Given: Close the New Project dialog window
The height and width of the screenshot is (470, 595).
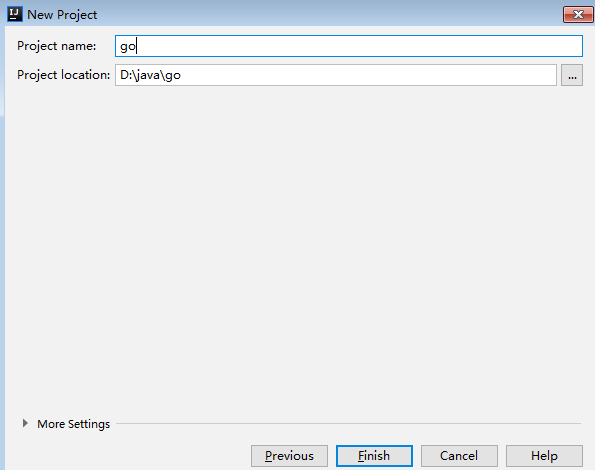Looking at the screenshot, I should tap(578, 15).
